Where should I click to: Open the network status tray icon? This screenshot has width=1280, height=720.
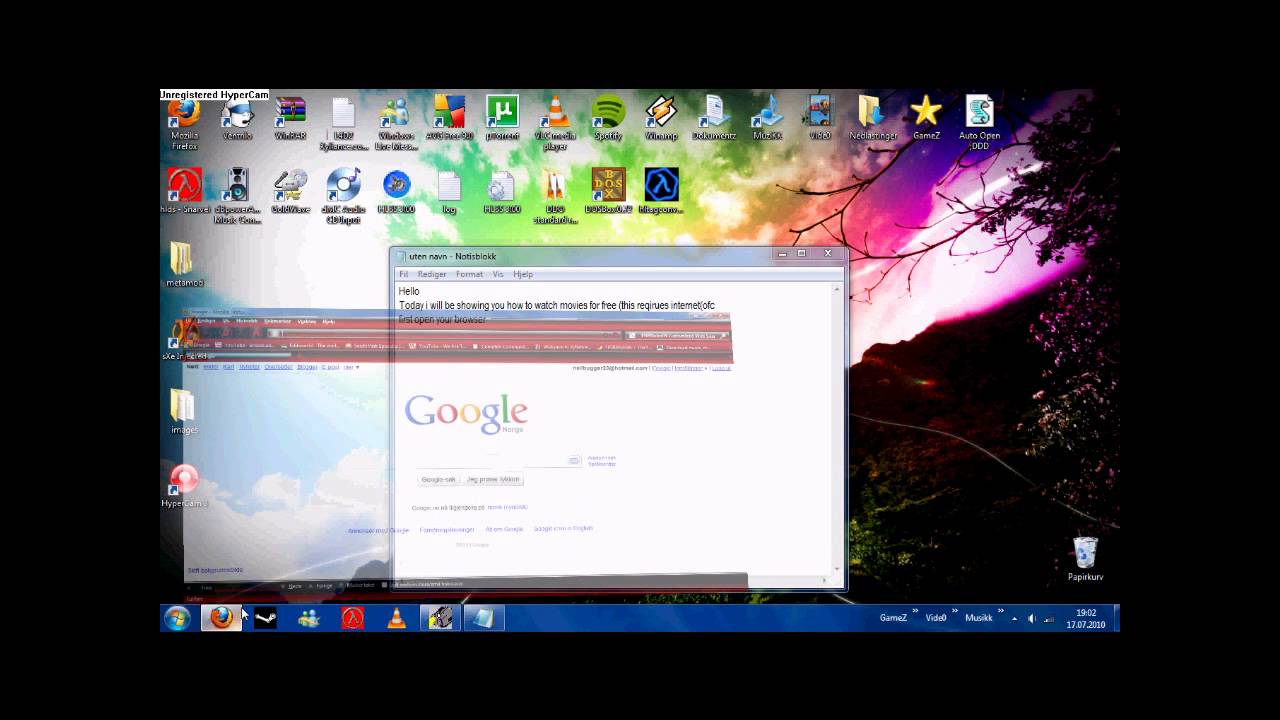click(x=1049, y=619)
